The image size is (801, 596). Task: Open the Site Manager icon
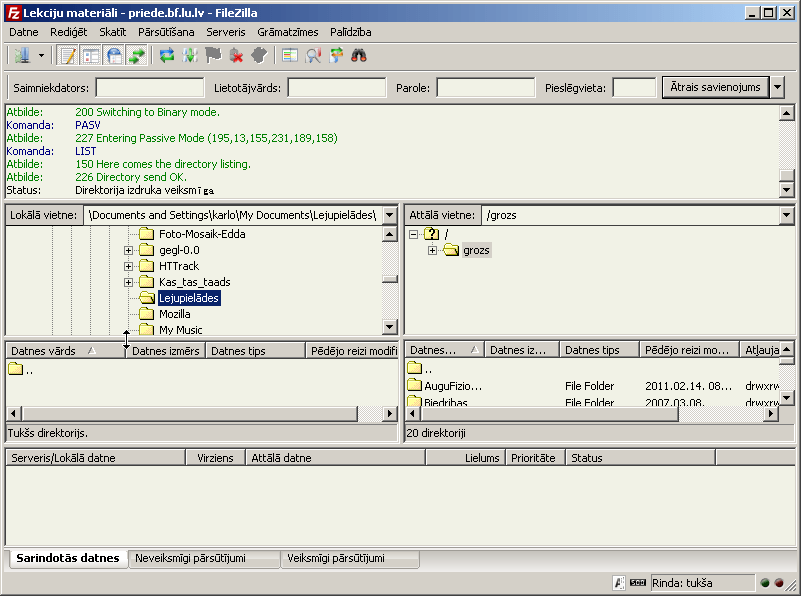(x=22, y=55)
